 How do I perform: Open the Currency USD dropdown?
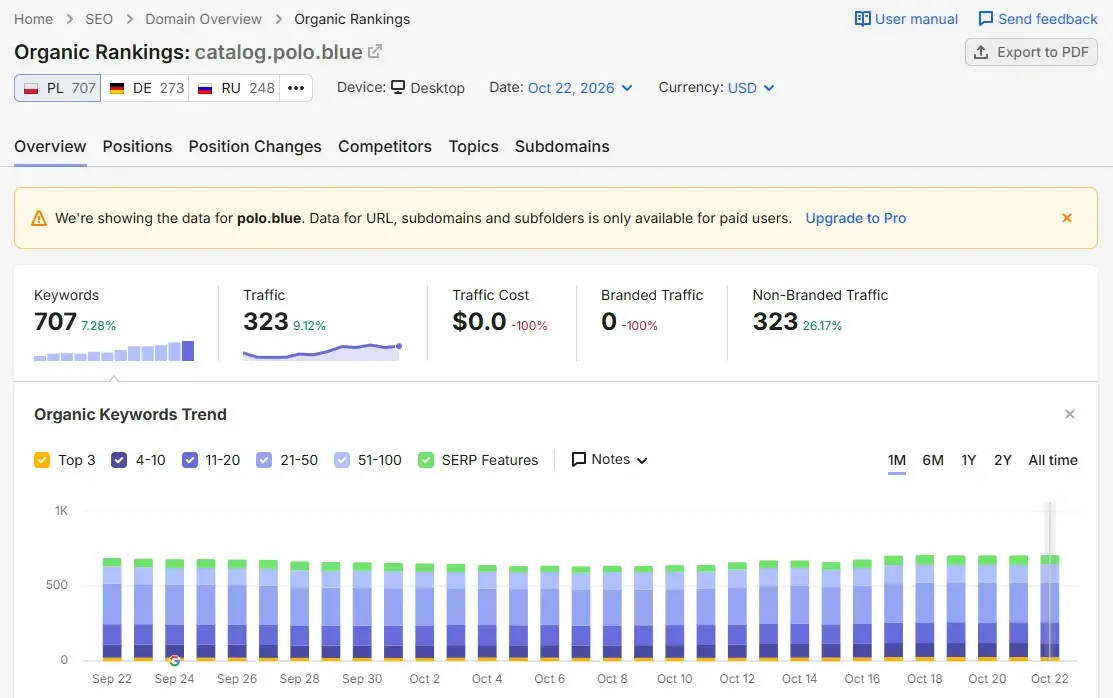pos(750,88)
